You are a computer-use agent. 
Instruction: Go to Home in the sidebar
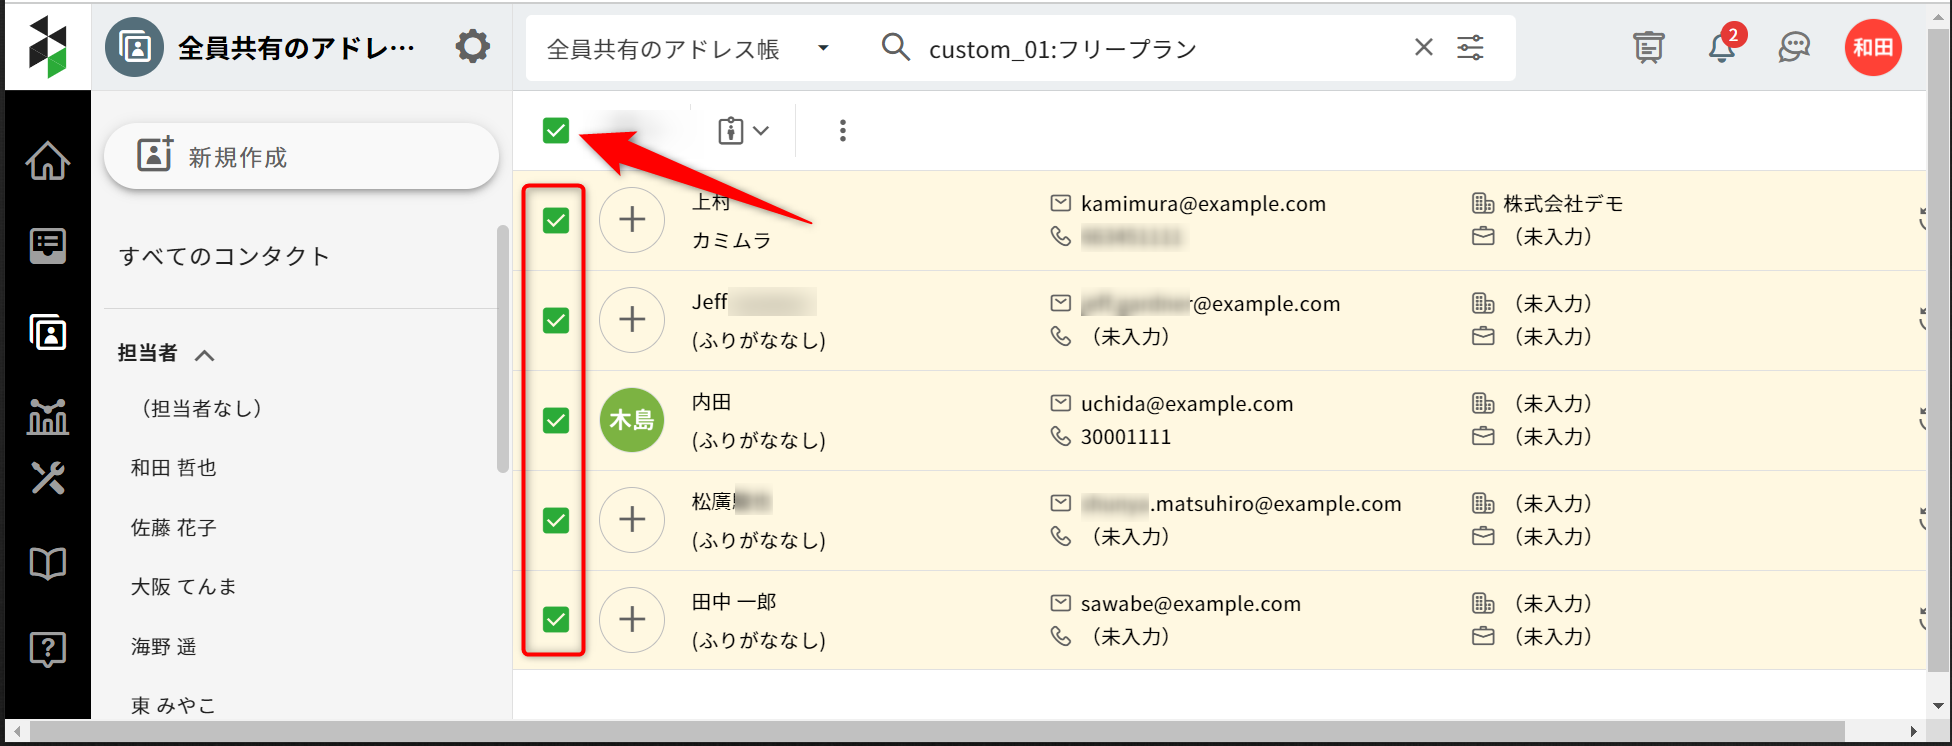48,161
